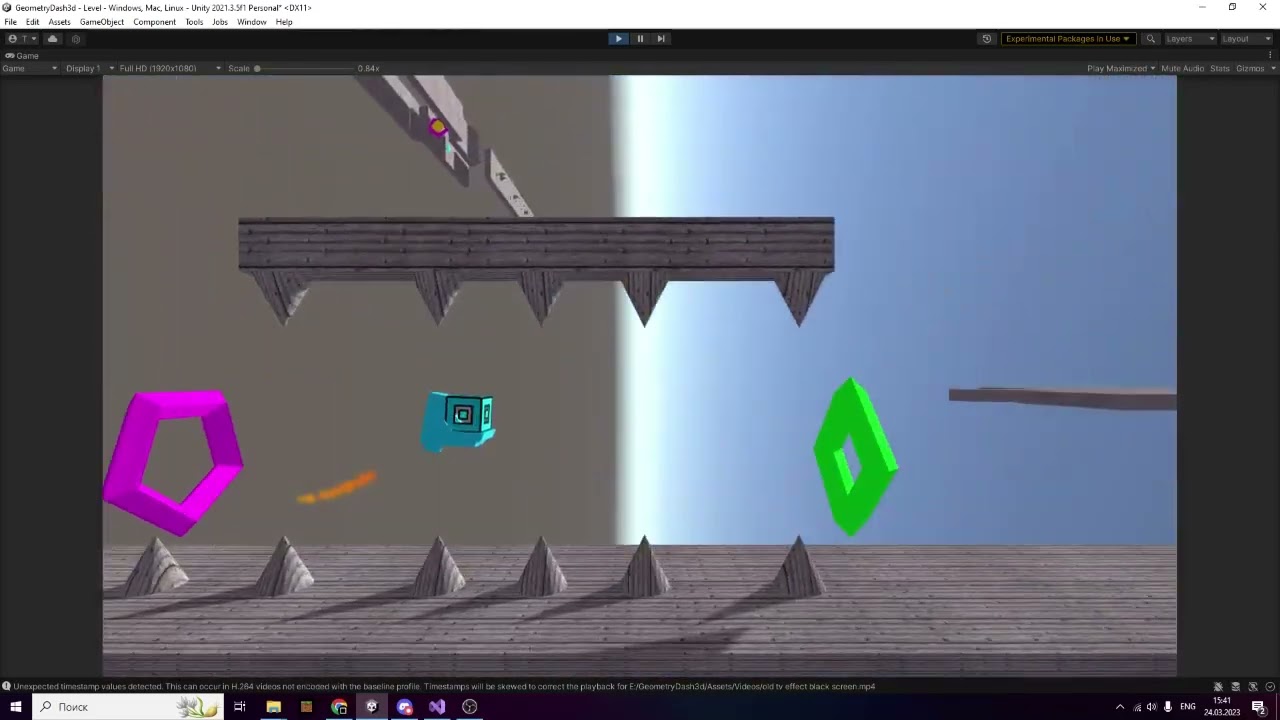
Task: Click the Pause button in Unity toolbar
Action: pos(640,39)
